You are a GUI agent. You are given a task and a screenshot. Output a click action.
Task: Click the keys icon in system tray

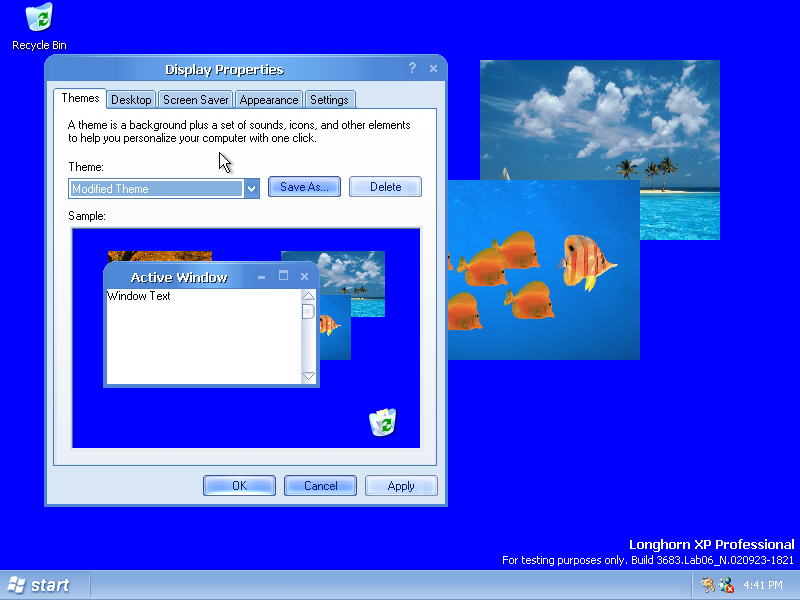pyautogui.click(x=707, y=585)
